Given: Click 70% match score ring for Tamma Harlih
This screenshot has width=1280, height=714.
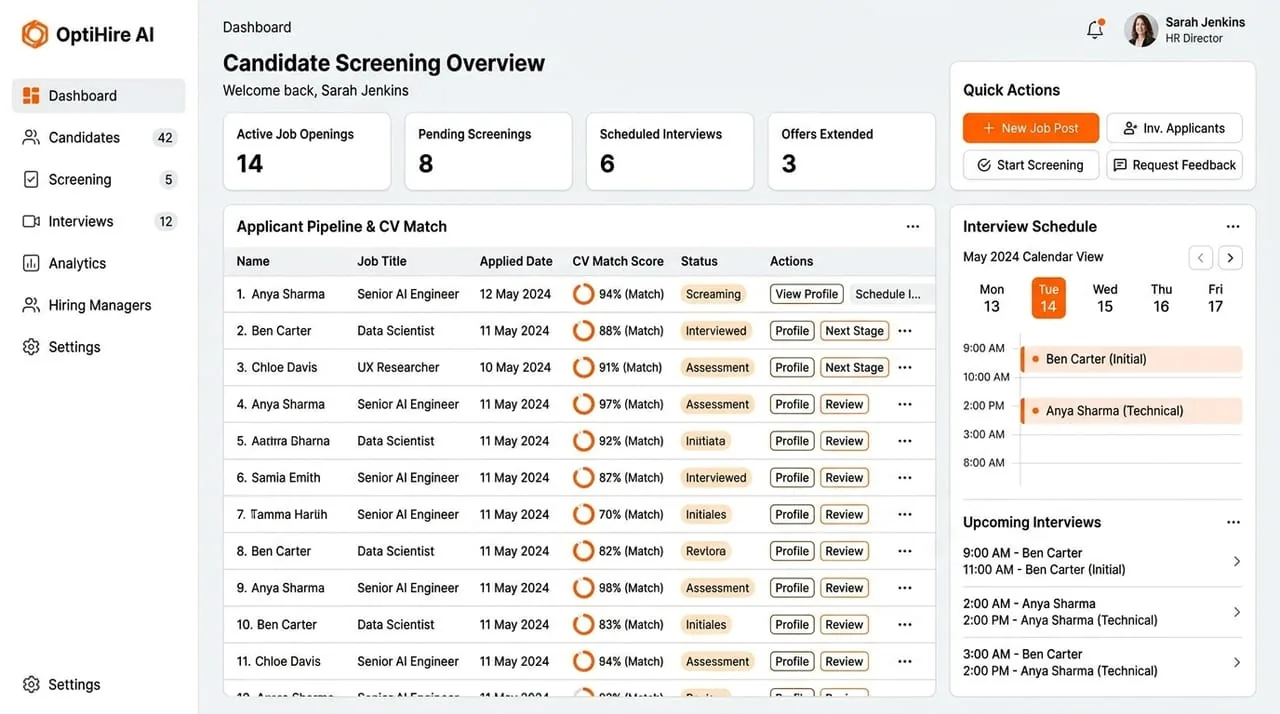Looking at the screenshot, I should [x=583, y=515].
